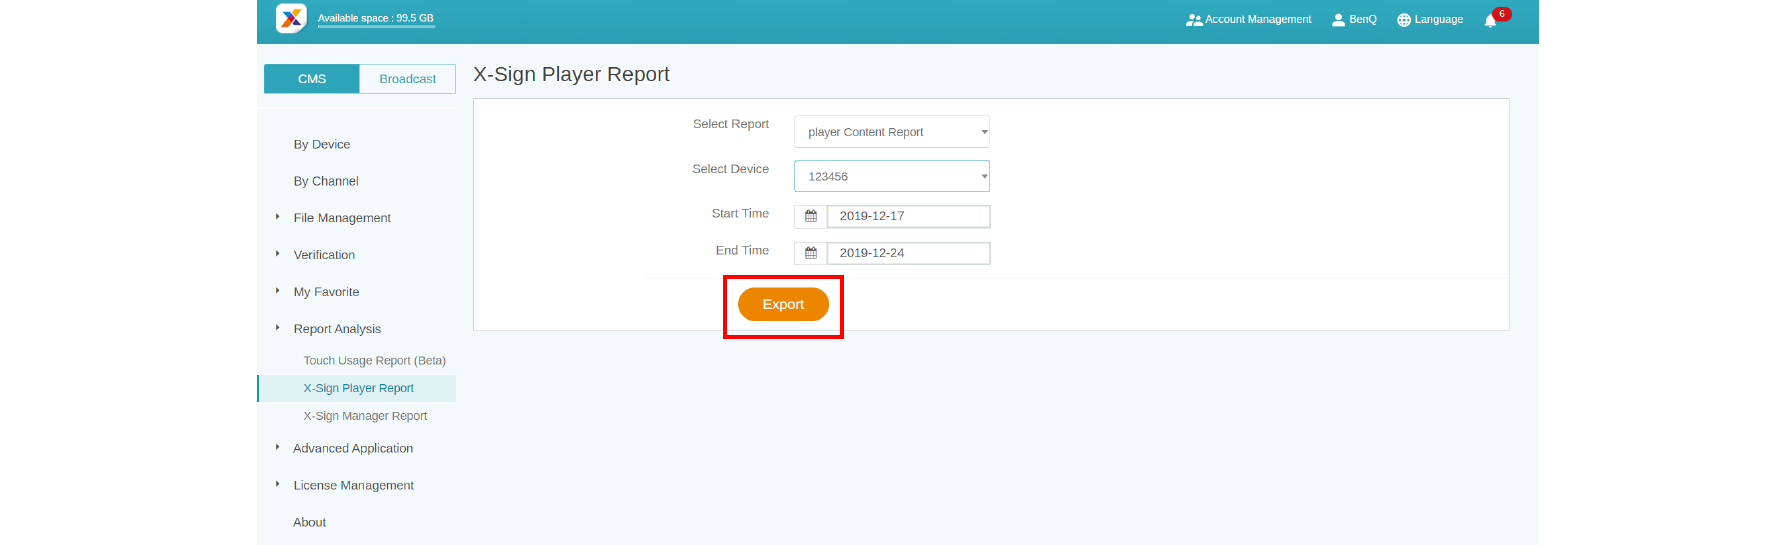Click the X-Sign logo icon
The height and width of the screenshot is (545, 1767).
coord(291,18)
